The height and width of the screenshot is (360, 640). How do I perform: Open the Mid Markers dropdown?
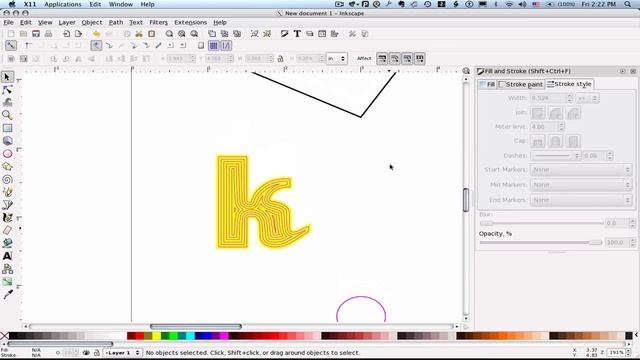click(581, 185)
